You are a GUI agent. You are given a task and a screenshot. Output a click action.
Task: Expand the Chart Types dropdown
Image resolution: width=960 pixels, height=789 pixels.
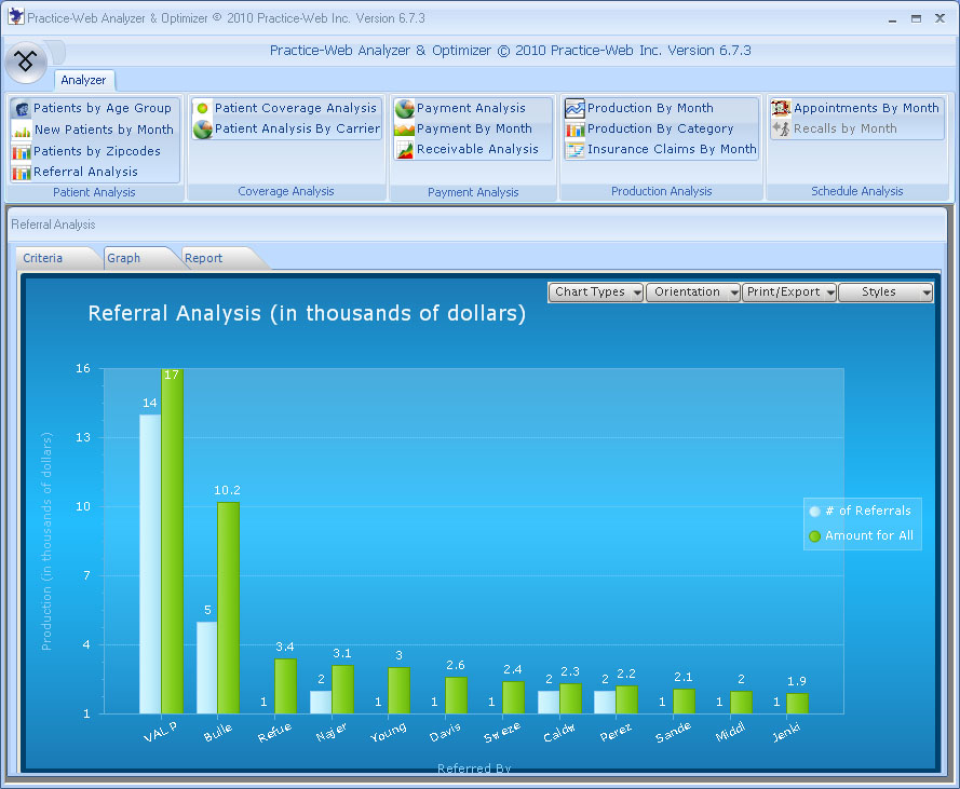tap(596, 292)
